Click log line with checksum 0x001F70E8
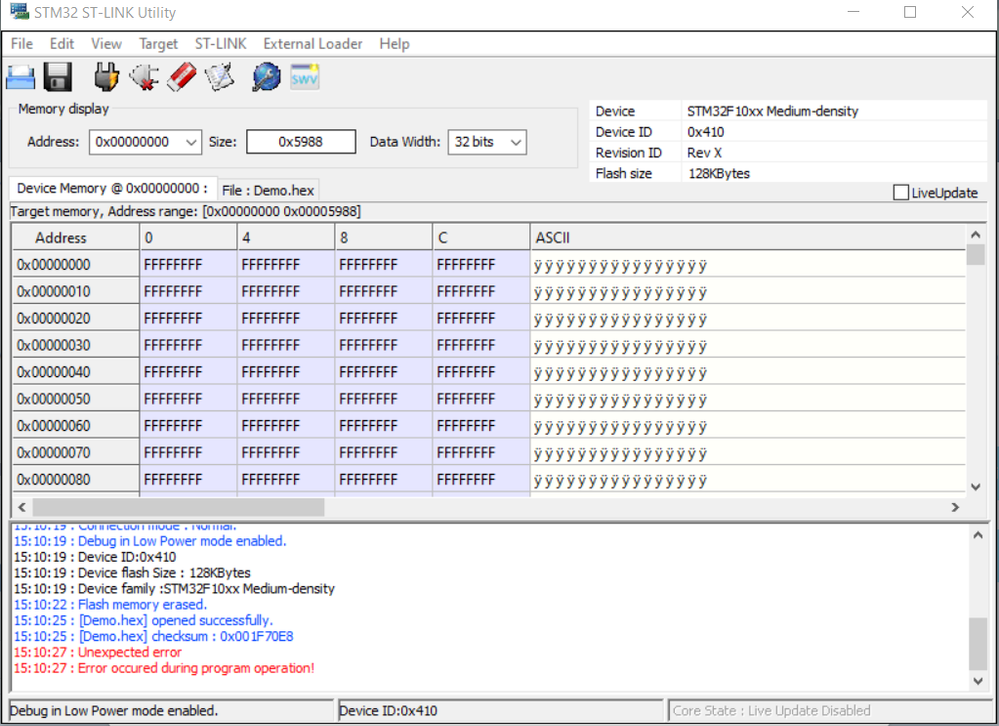 point(154,636)
